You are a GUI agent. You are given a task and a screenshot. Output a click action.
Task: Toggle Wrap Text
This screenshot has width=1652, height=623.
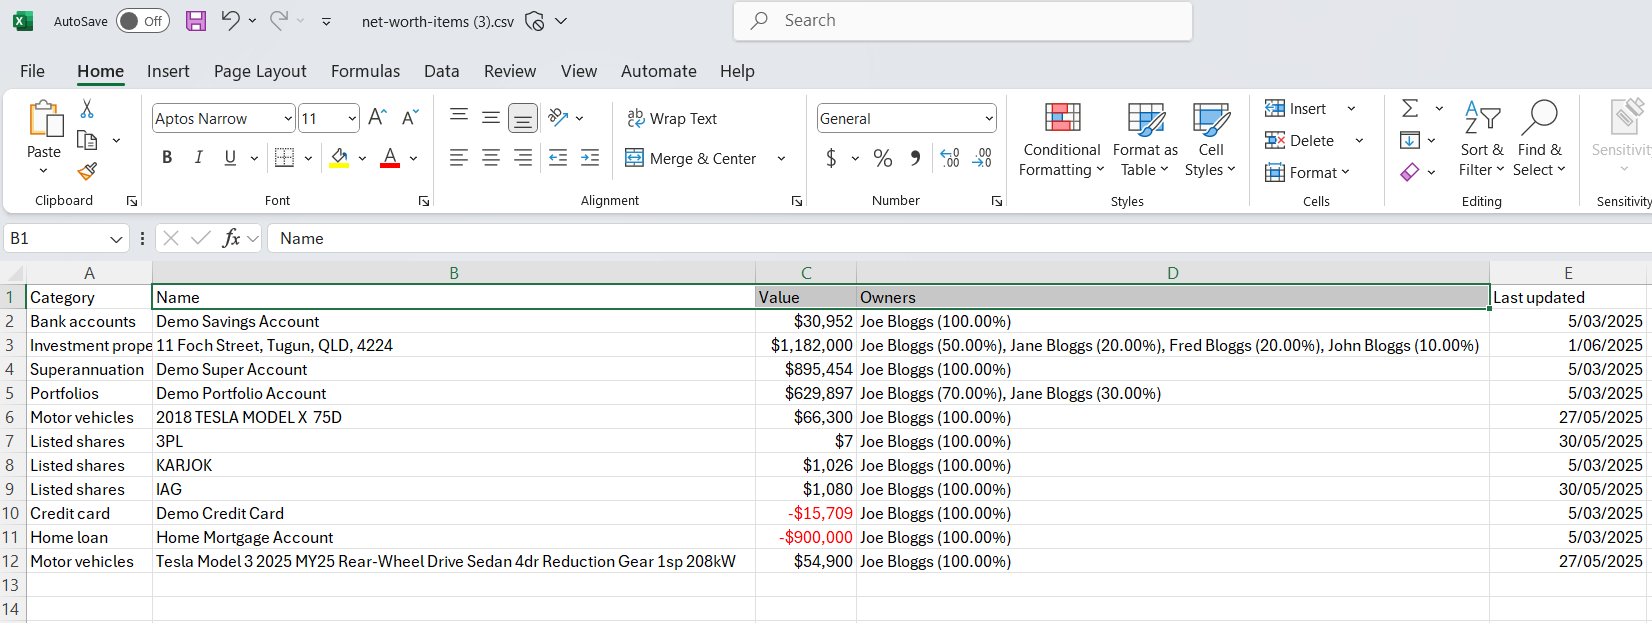672,118
